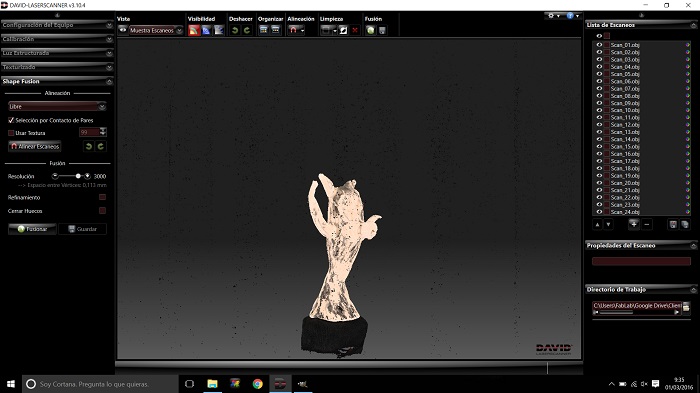Click the color icon of Scan_01.obj
This screenshot has height=393, width=700.
[x=688, y=45]
